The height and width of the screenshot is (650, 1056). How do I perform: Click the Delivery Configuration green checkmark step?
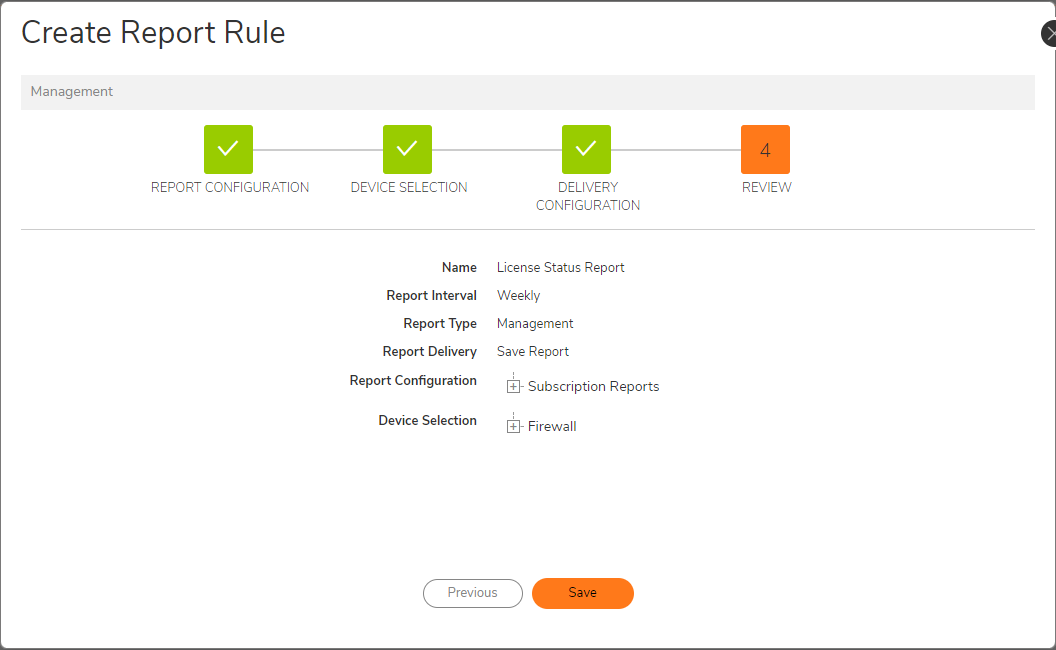[x=586, y=149]
